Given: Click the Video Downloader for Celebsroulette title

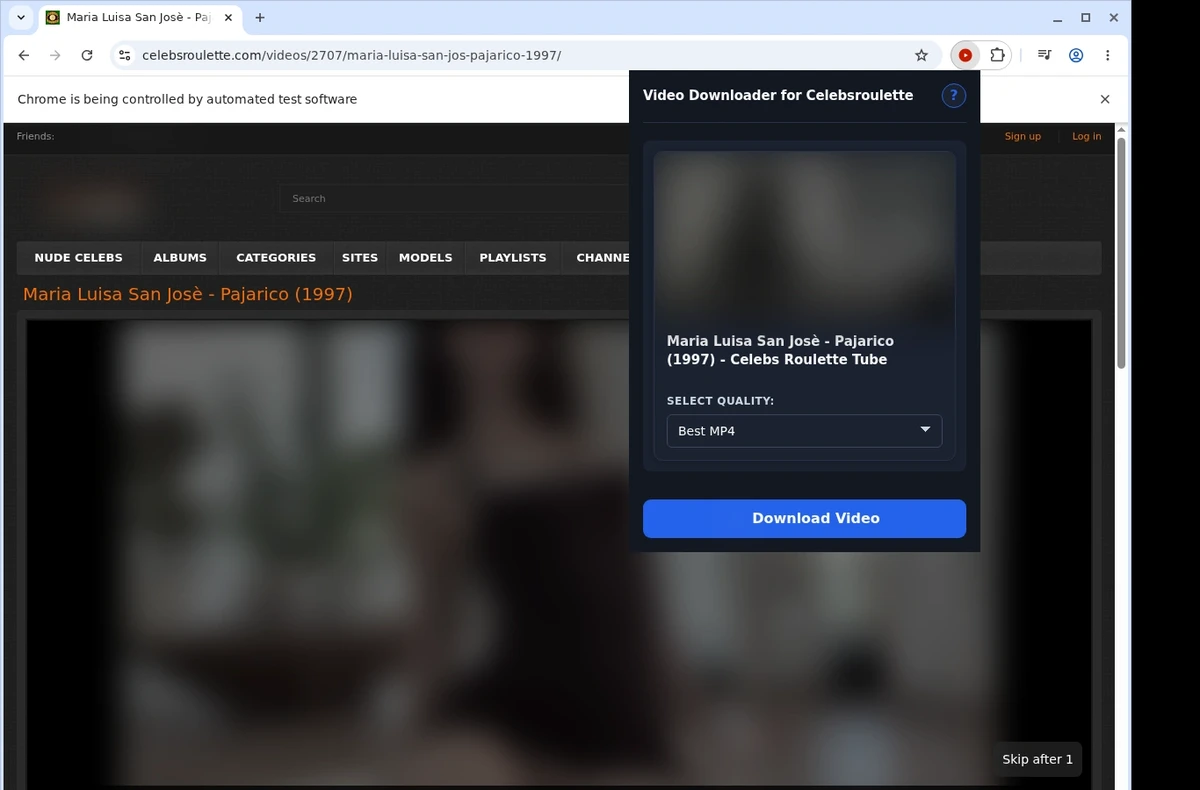Looking at the screenshot, I should (x=778, y=95).
